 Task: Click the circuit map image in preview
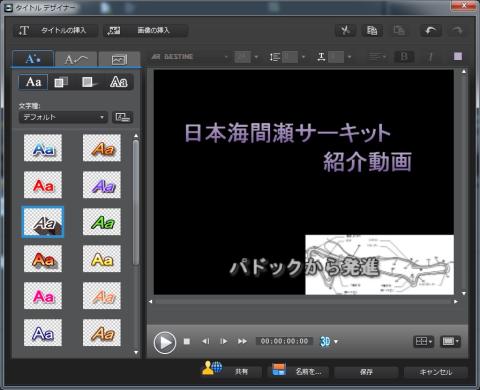coord(379,265)
